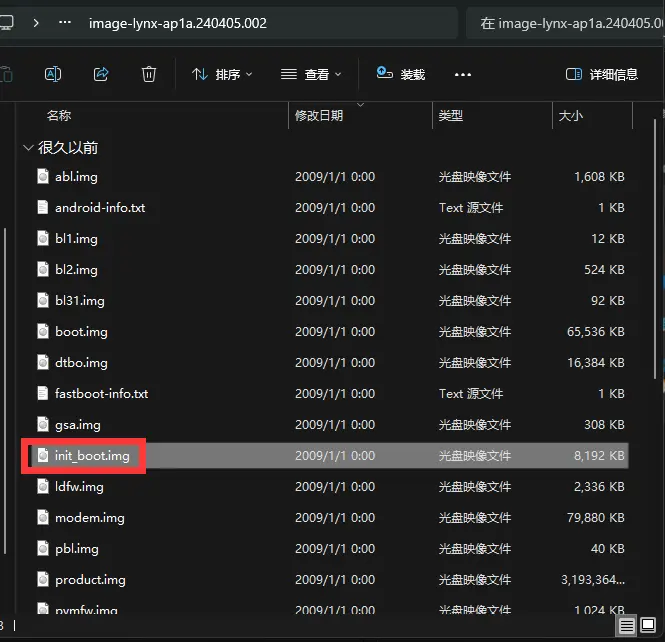
Task: Click the init_boot.img file name
Action: point(92,456)
